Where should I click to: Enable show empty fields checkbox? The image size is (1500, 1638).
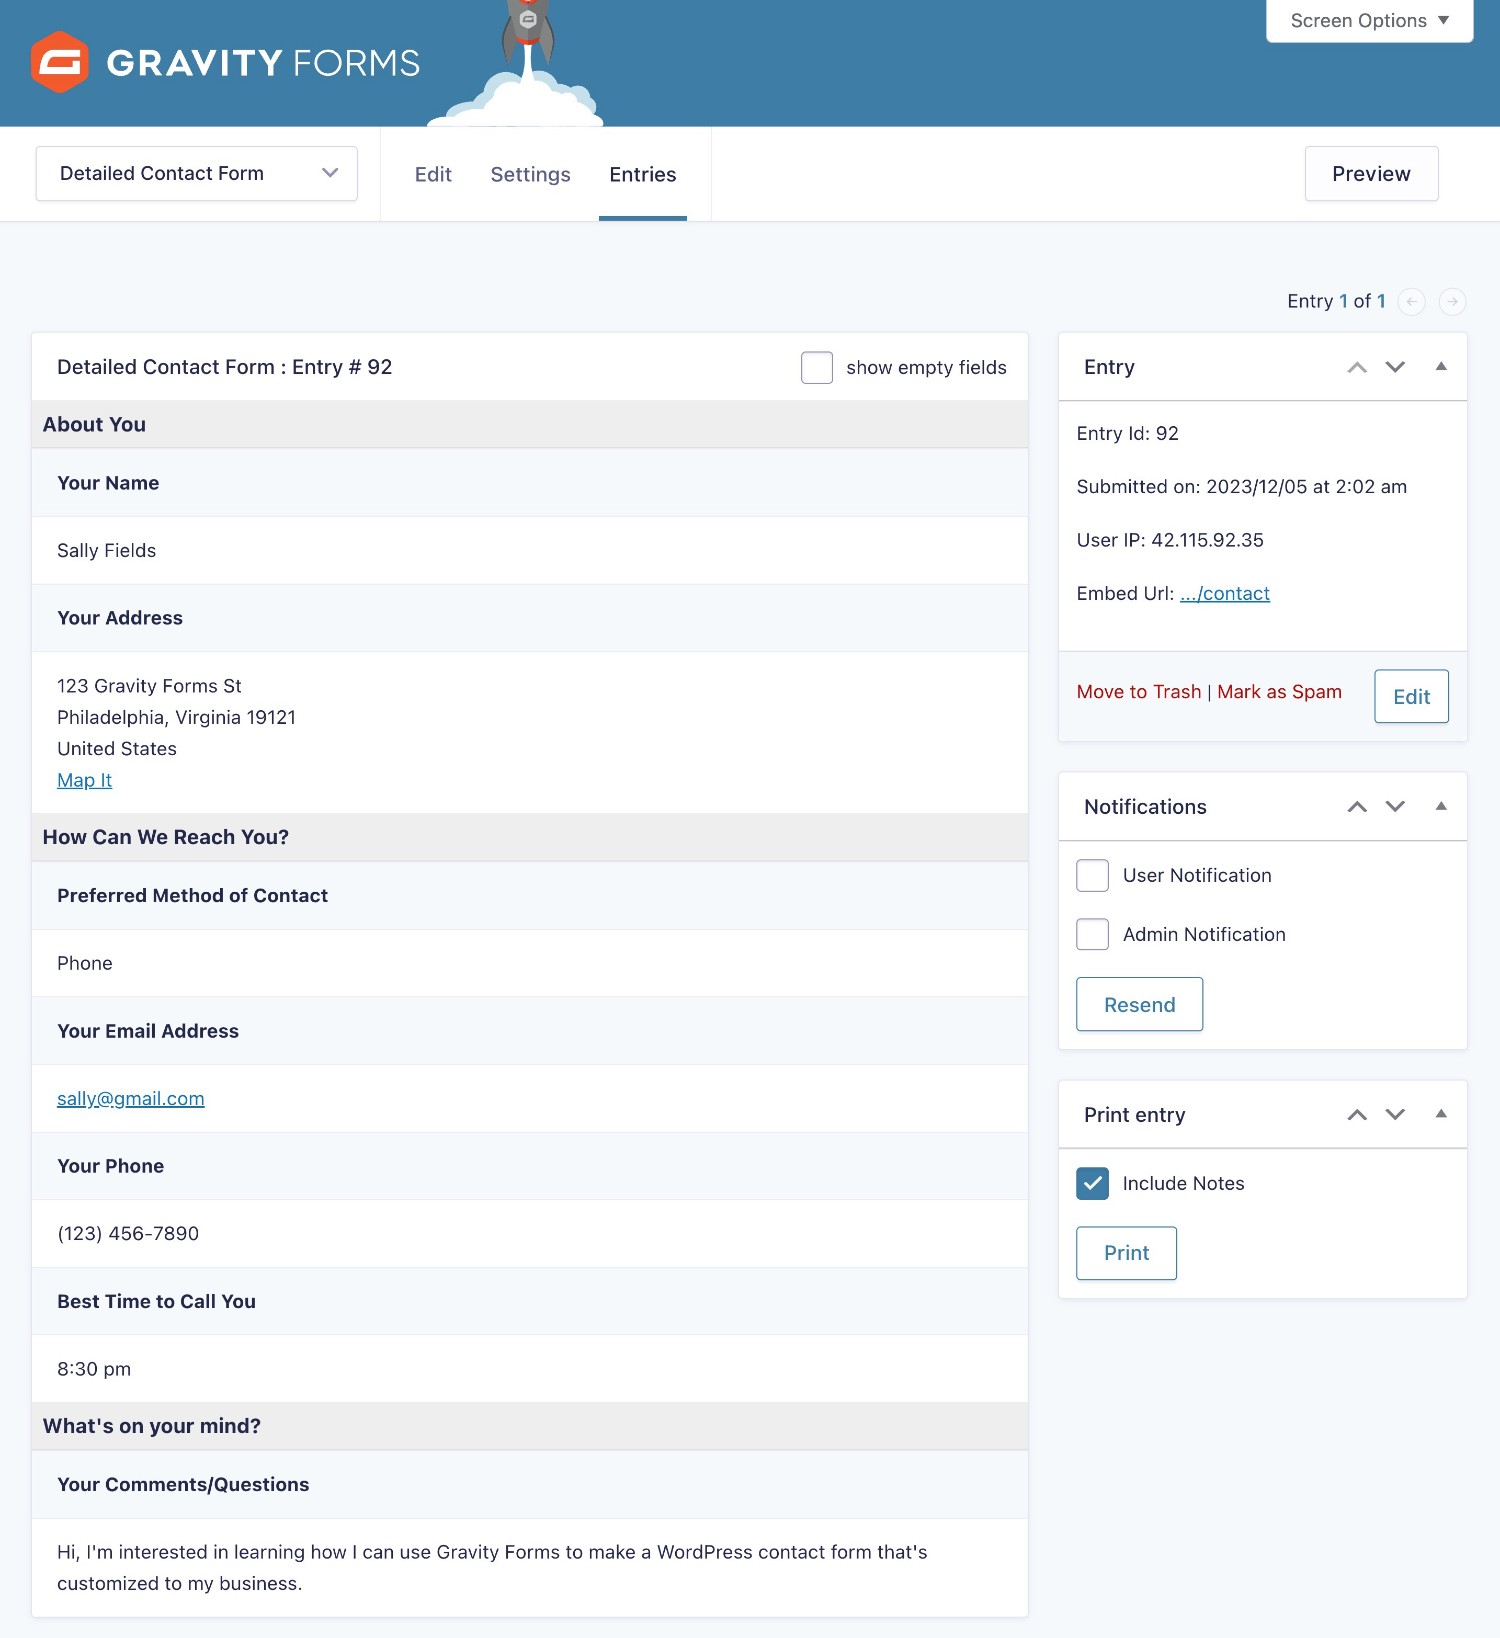(817, 367)
